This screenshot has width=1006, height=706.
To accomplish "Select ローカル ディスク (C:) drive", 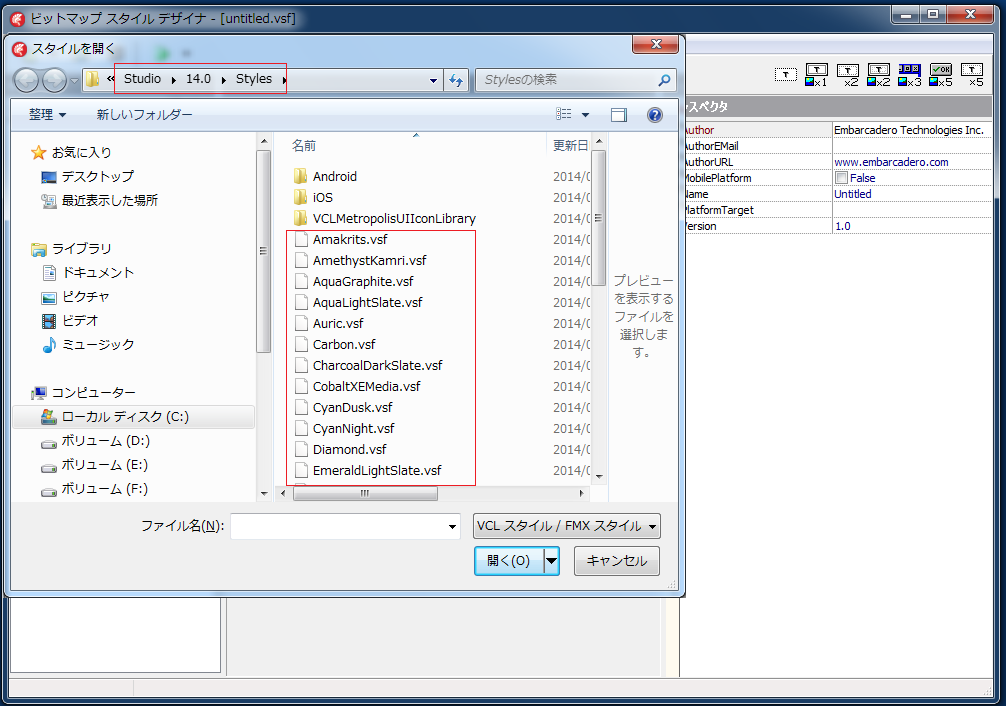I will [x=133, y=417].
